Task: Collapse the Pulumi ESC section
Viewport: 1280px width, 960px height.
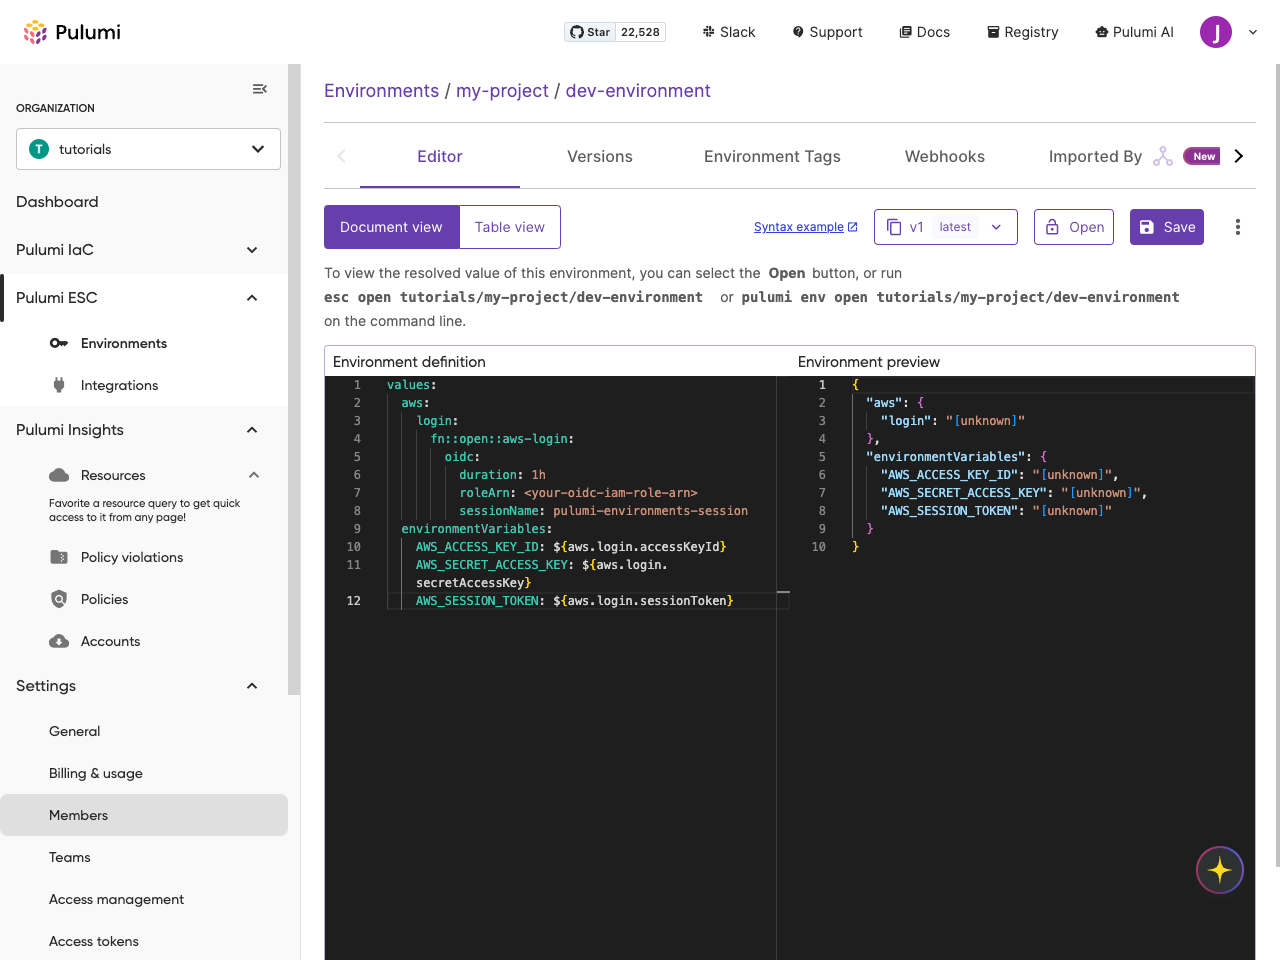Action: point(252,298)
